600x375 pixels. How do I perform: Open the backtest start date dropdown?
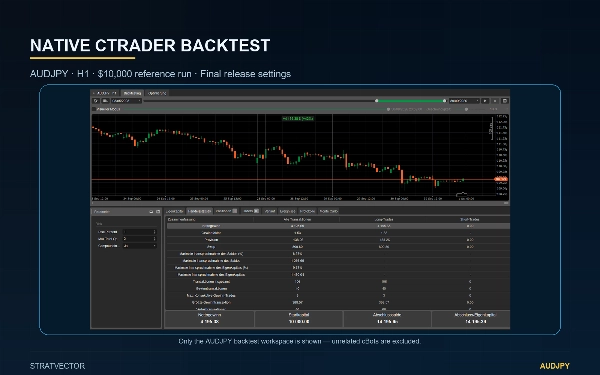tap(126, 101)
